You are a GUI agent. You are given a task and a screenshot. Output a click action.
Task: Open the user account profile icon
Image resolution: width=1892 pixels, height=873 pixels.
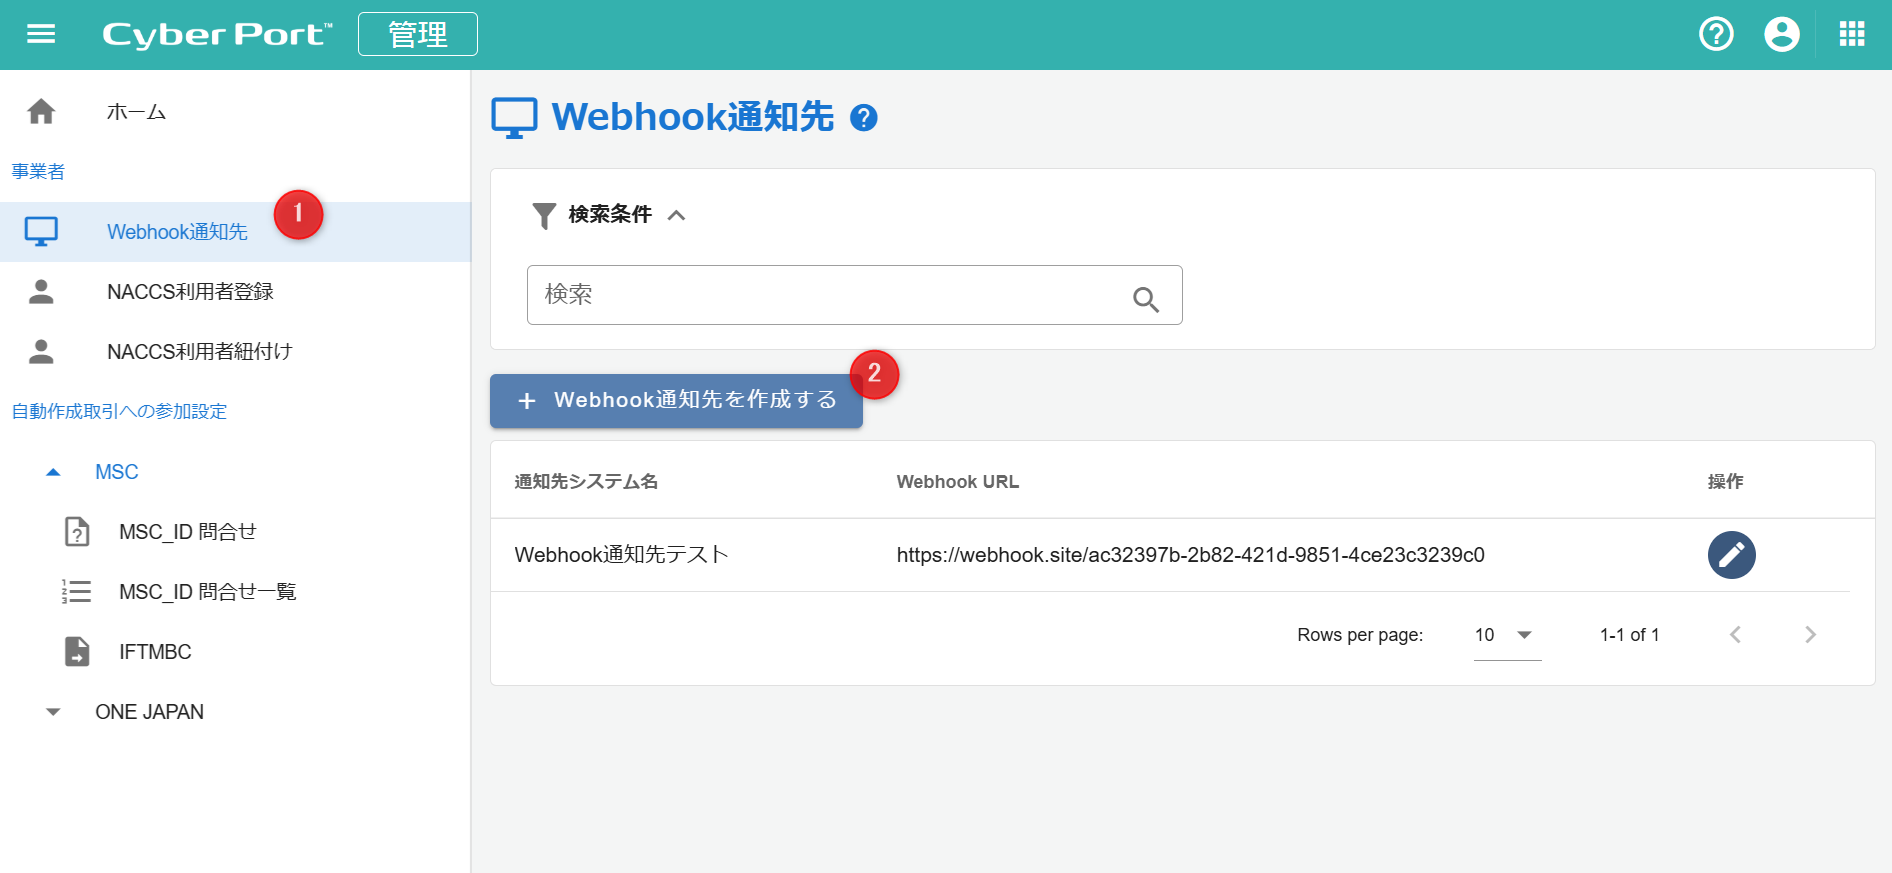[1781, 35]
